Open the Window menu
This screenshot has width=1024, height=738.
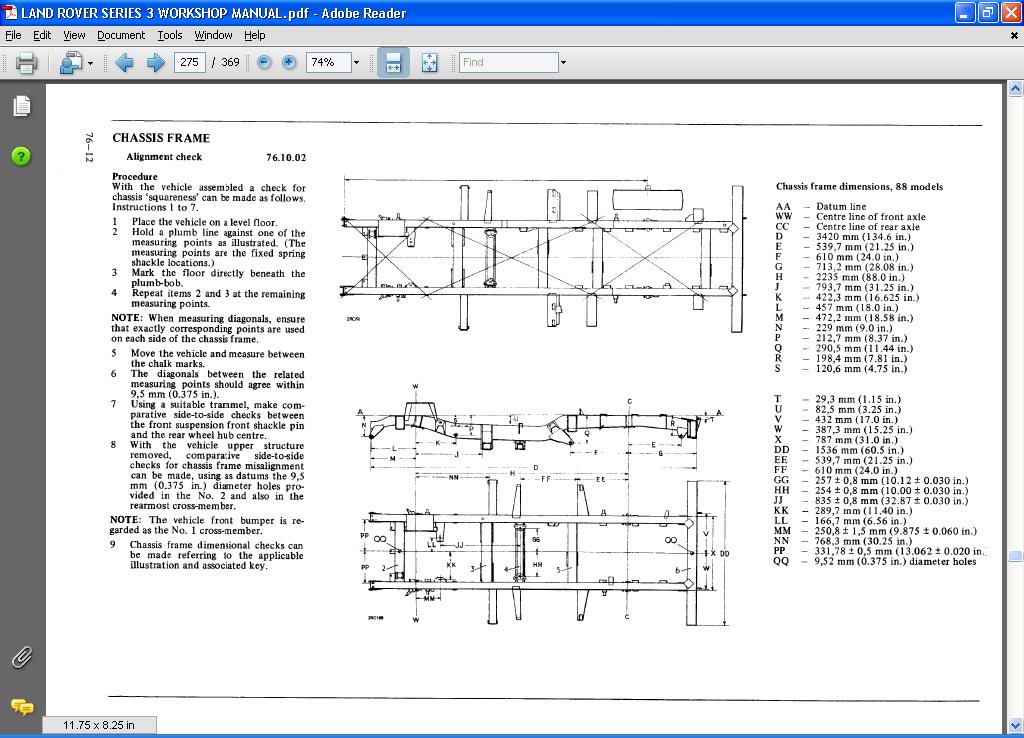[213, 35]
